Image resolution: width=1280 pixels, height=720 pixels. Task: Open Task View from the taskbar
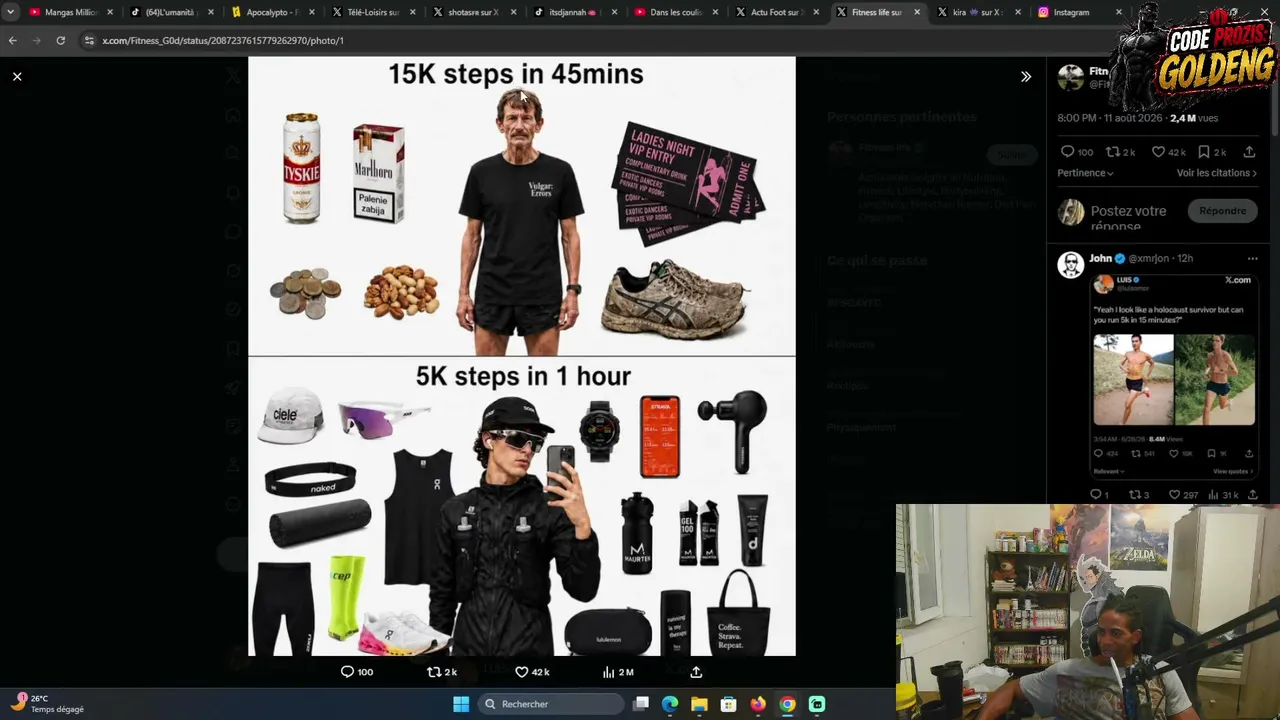(641, 704)
